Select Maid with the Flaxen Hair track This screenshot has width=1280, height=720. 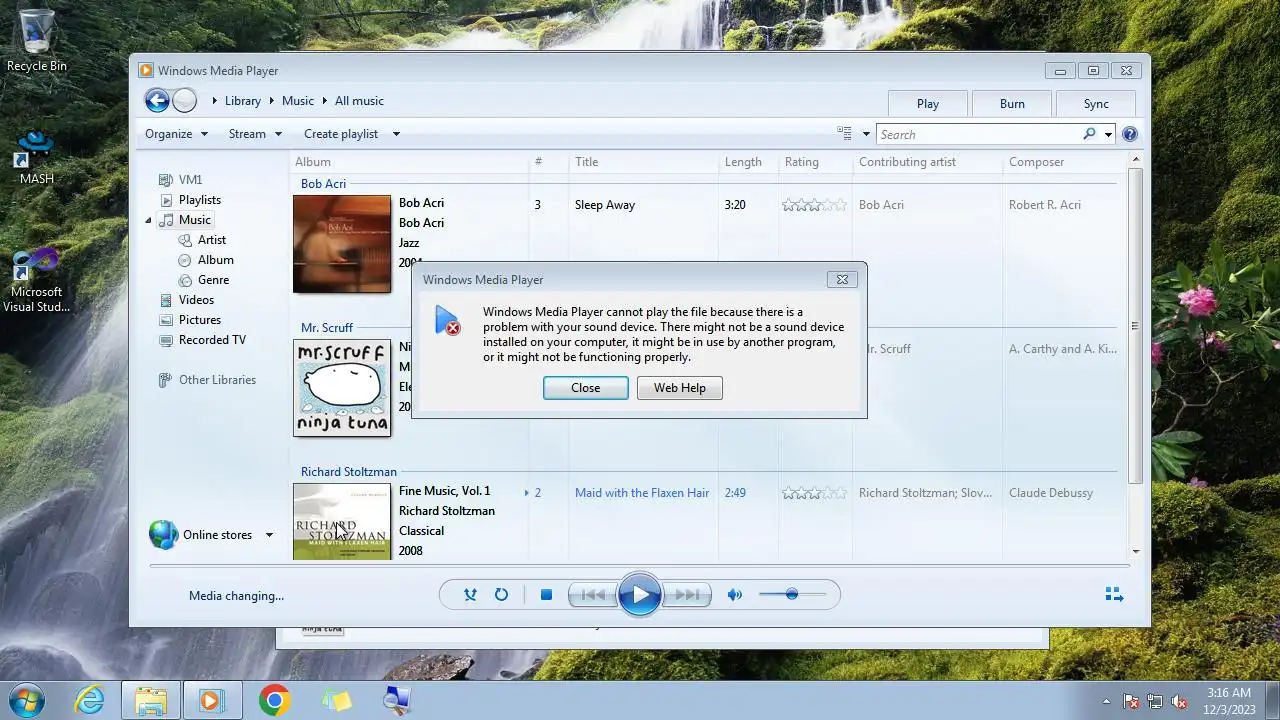click(642, 493)
